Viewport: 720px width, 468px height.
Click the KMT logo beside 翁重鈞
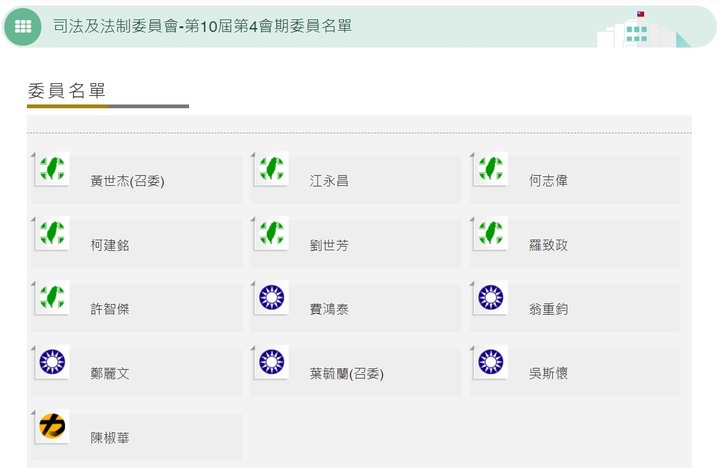point(490,297)
